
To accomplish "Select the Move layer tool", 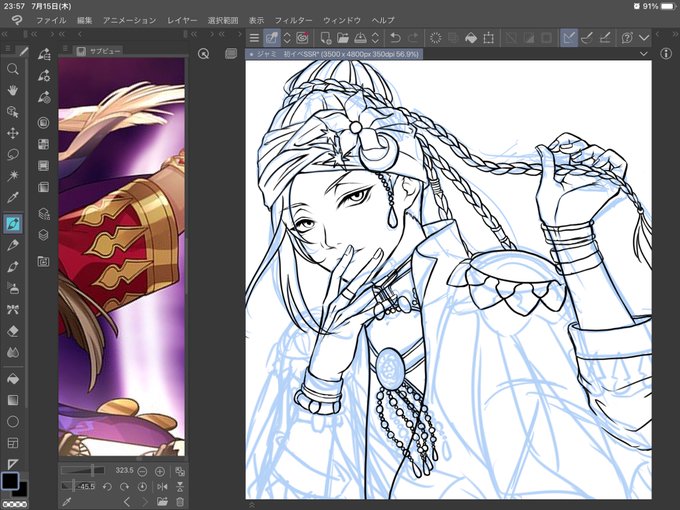I will pyautogui.click(x=13, y=133).
